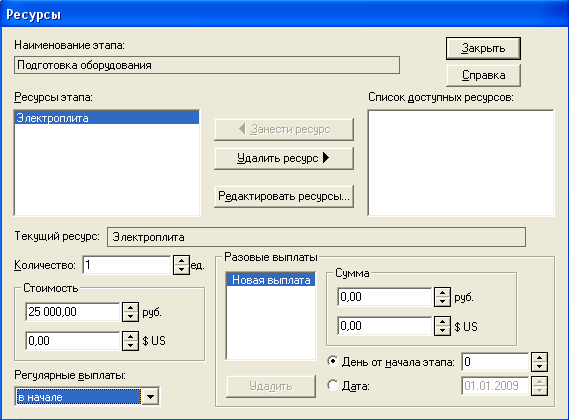
Task: Decrease День от начала этапа value
Action: point(539,367)
